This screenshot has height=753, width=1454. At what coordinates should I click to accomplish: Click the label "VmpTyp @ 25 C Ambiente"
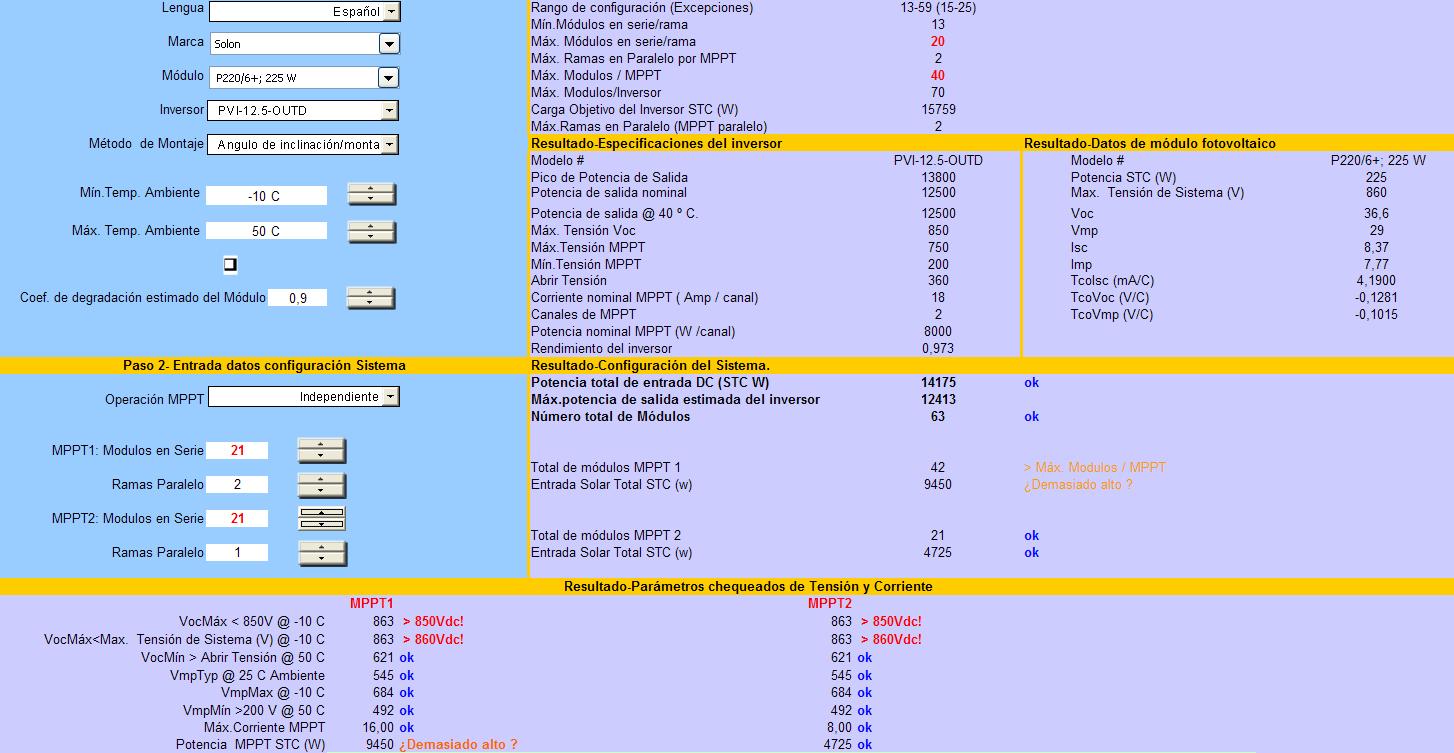coord(247,676)
